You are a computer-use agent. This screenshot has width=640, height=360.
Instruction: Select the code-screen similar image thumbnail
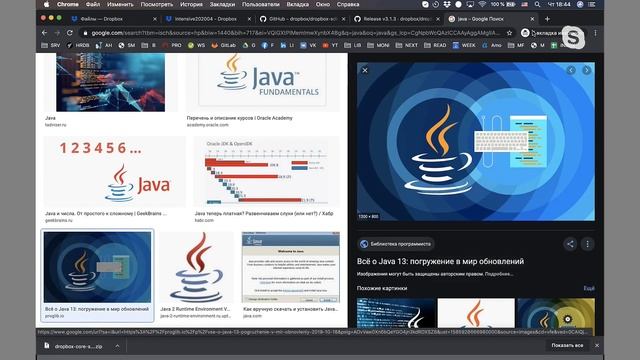click(x=396, y=313)
